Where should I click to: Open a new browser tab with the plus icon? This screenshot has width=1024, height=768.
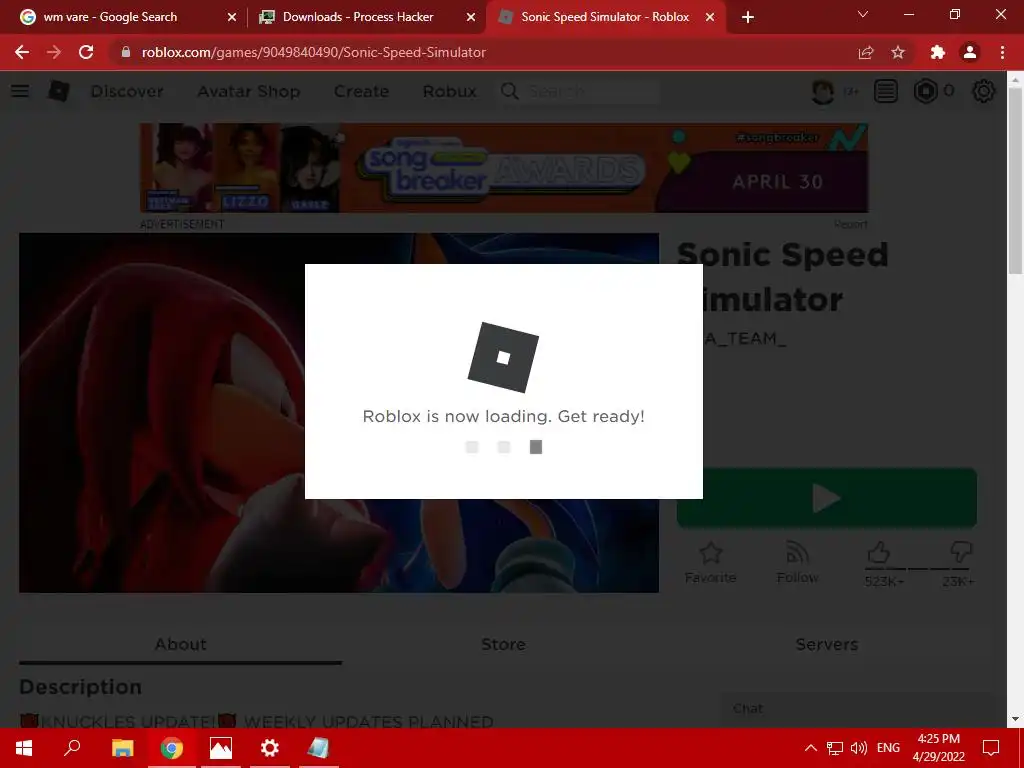coord(748,17)
